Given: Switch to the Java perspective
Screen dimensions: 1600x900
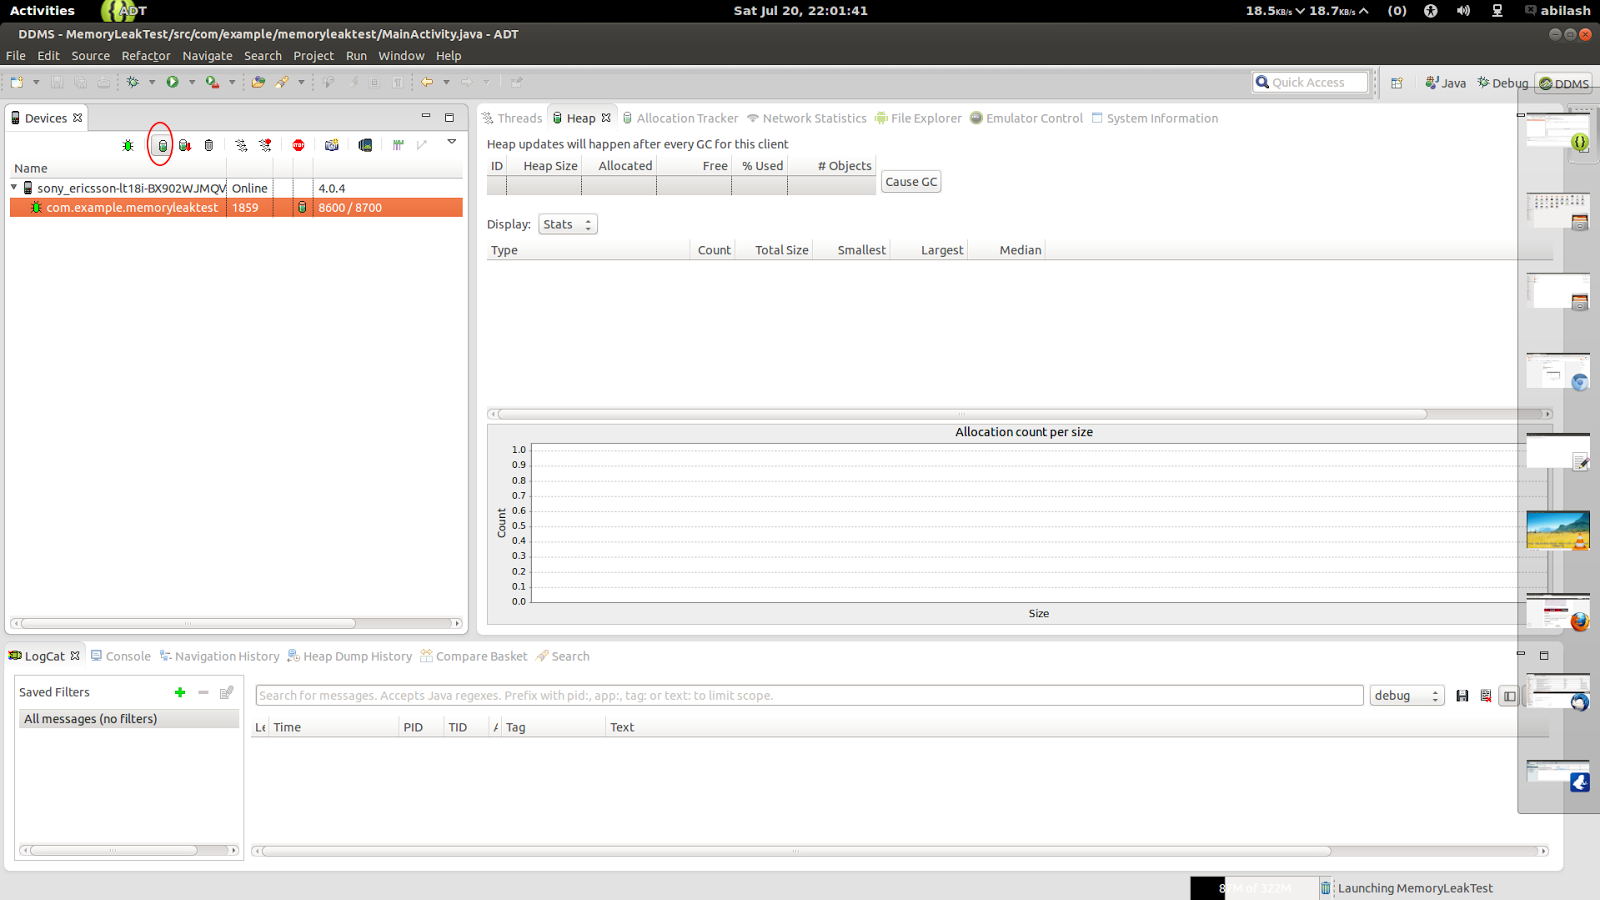Looking at the screenshot, I should [x=1445, y=83].
